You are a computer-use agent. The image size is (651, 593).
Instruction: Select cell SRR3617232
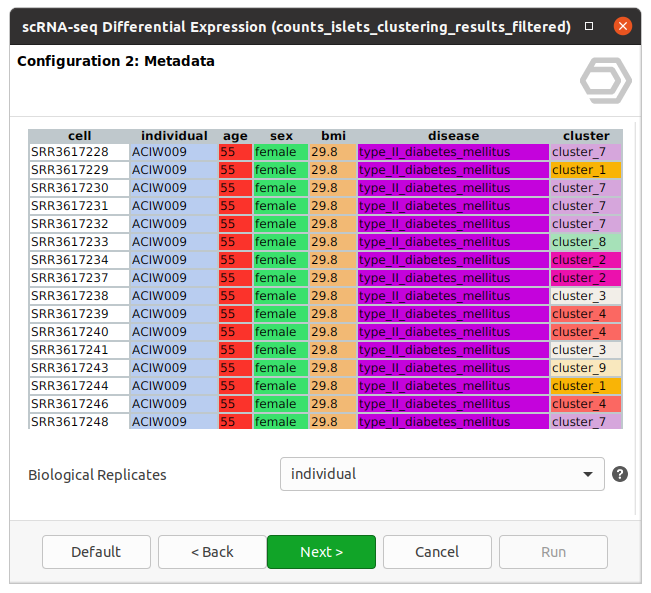(x=79, y=224)
